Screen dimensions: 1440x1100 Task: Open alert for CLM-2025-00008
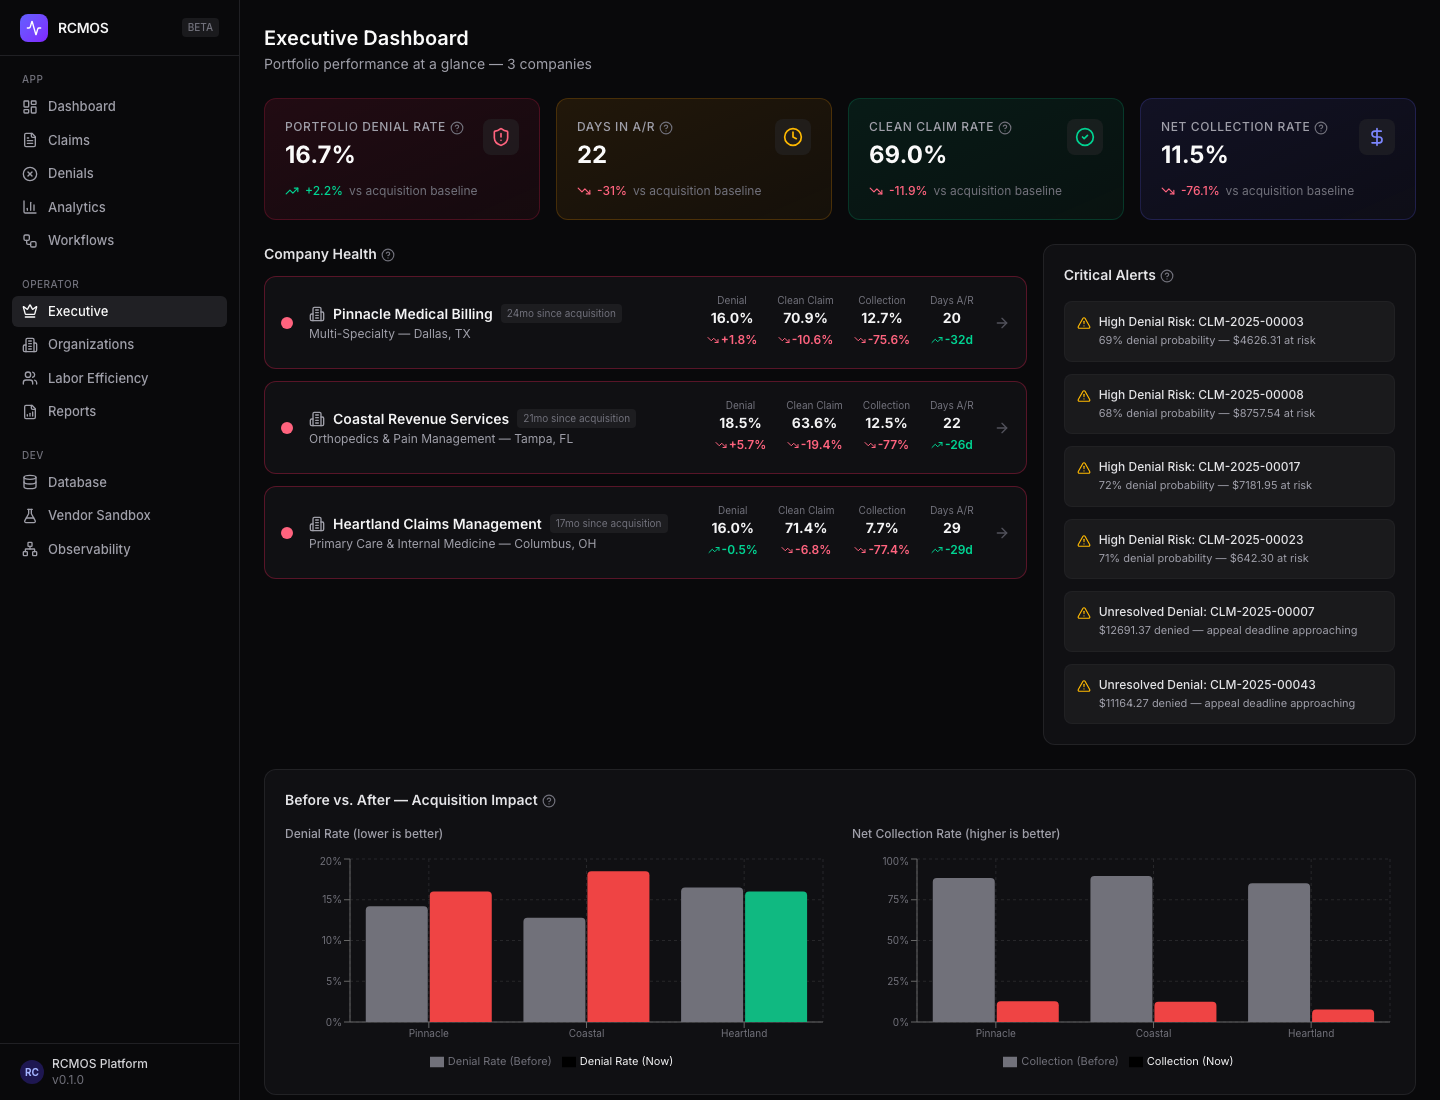(x=1229, y=404)
